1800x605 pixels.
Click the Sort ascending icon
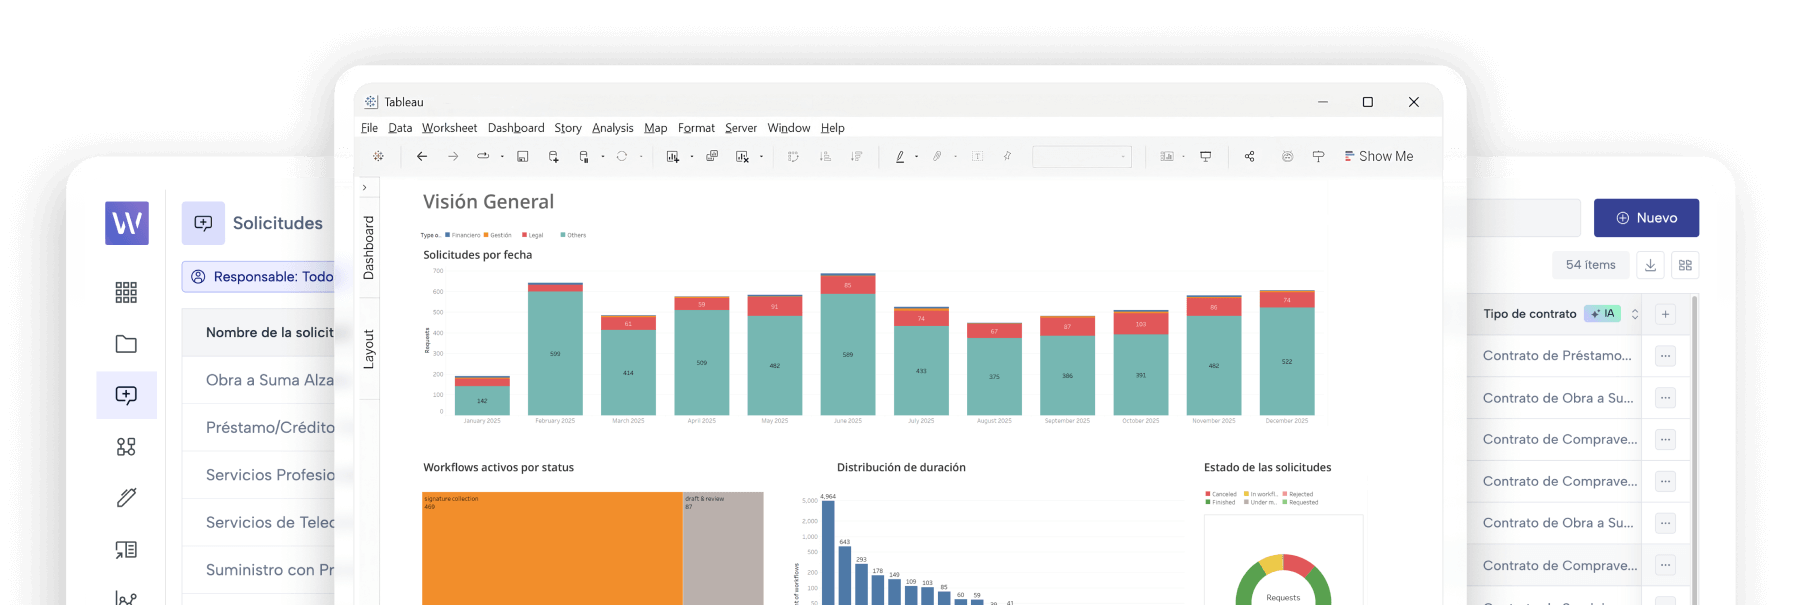tap(825, 156)
